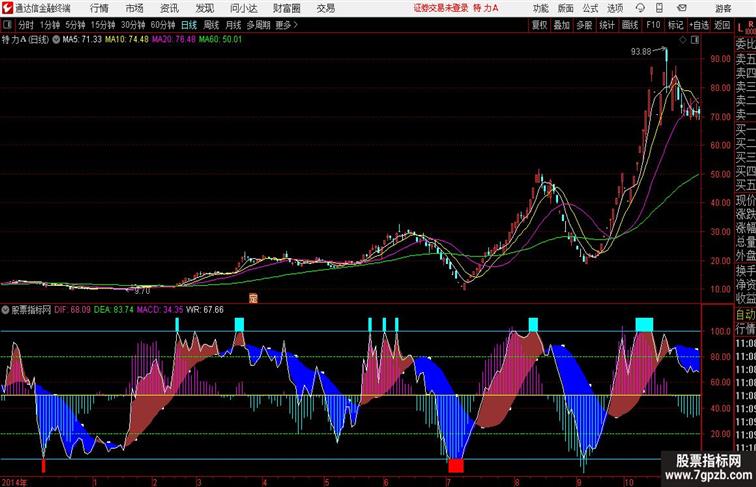
Task: Click the 叠加 overlay button
Action: [x=562, y=25]
